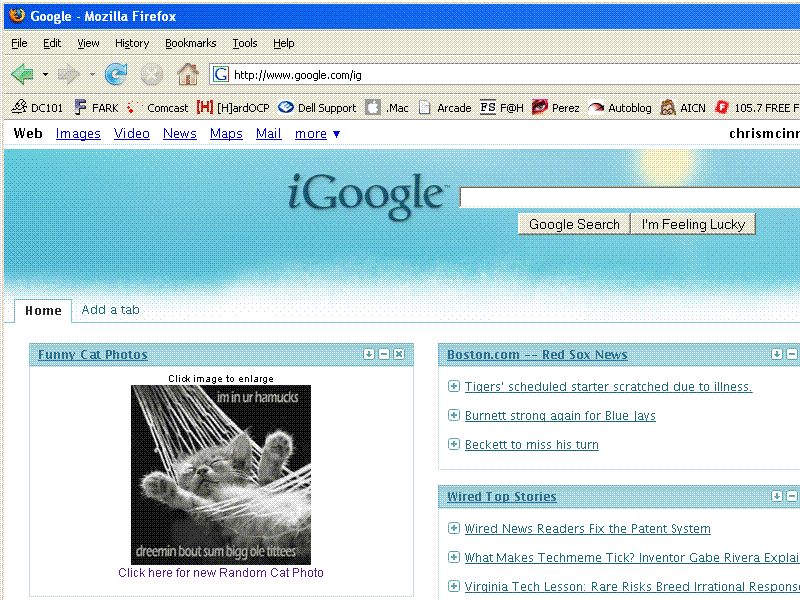
Task: Open the Funny Cat Photos gadget menu
Action: point(369,355)
